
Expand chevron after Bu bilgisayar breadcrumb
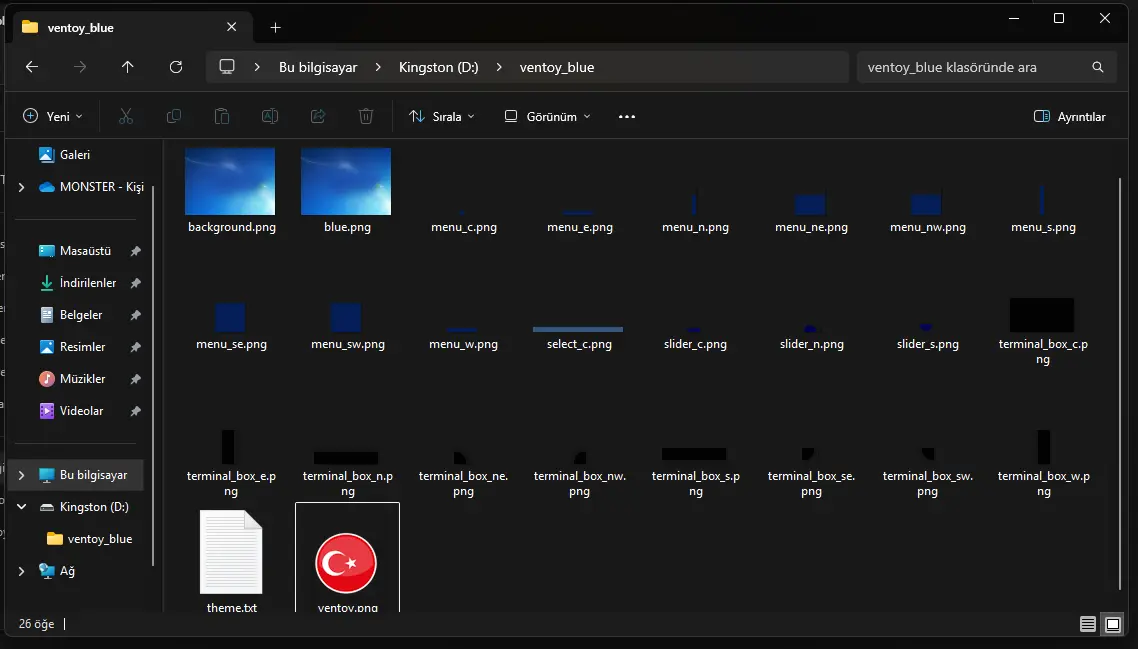coord(378,67)
